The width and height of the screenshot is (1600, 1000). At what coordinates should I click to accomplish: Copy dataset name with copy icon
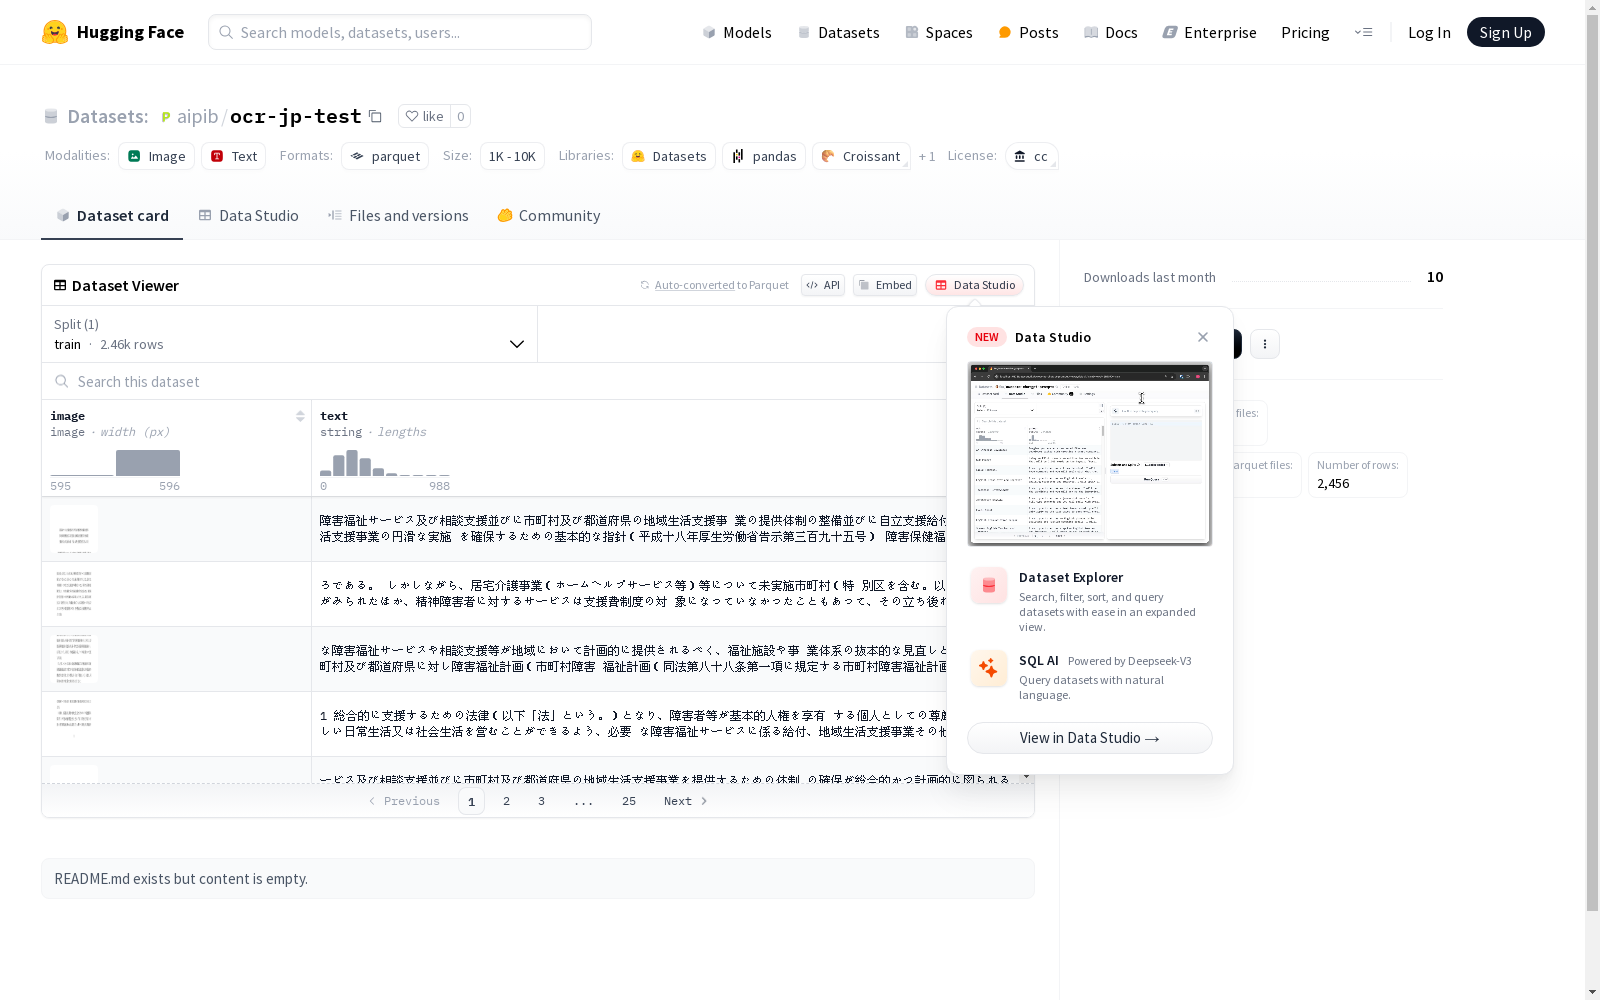click(x=375, y=116)
